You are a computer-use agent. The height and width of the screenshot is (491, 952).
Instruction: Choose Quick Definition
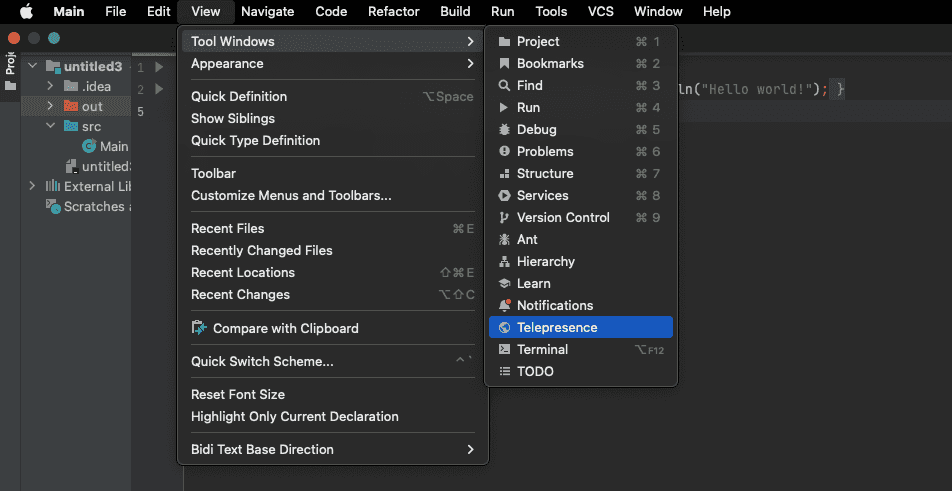coord(333,97)
